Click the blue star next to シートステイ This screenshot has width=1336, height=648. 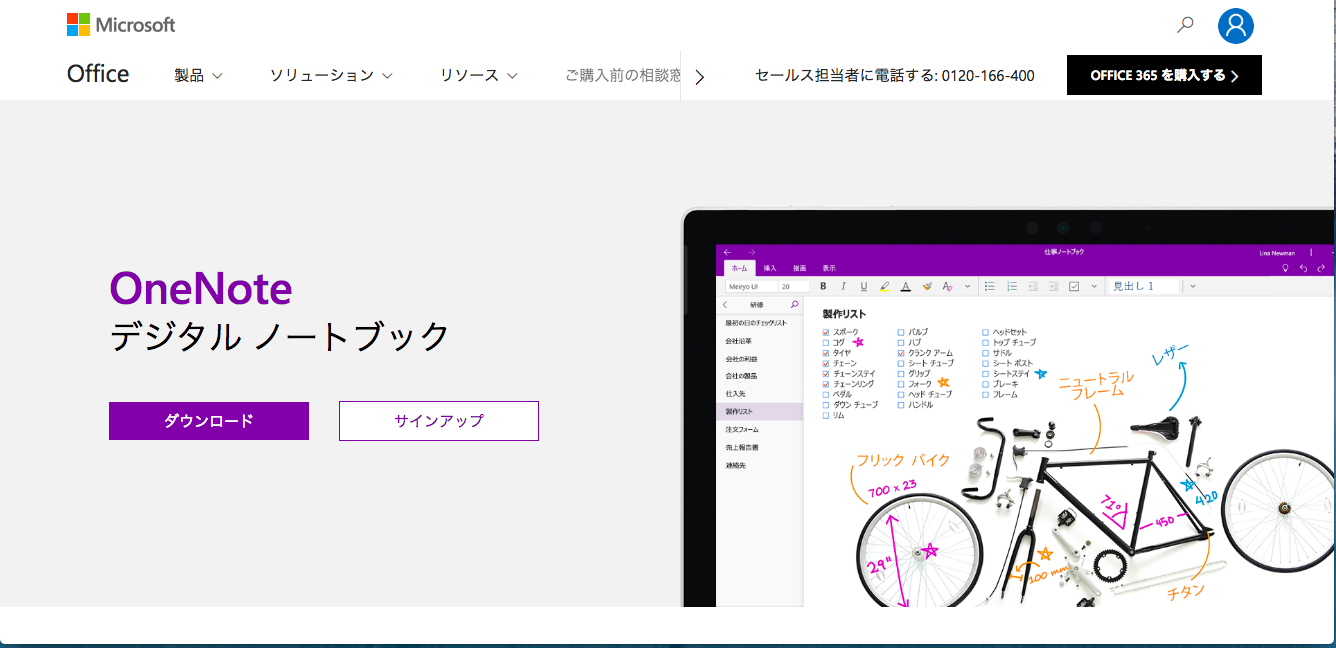[x=1041, y=374]
